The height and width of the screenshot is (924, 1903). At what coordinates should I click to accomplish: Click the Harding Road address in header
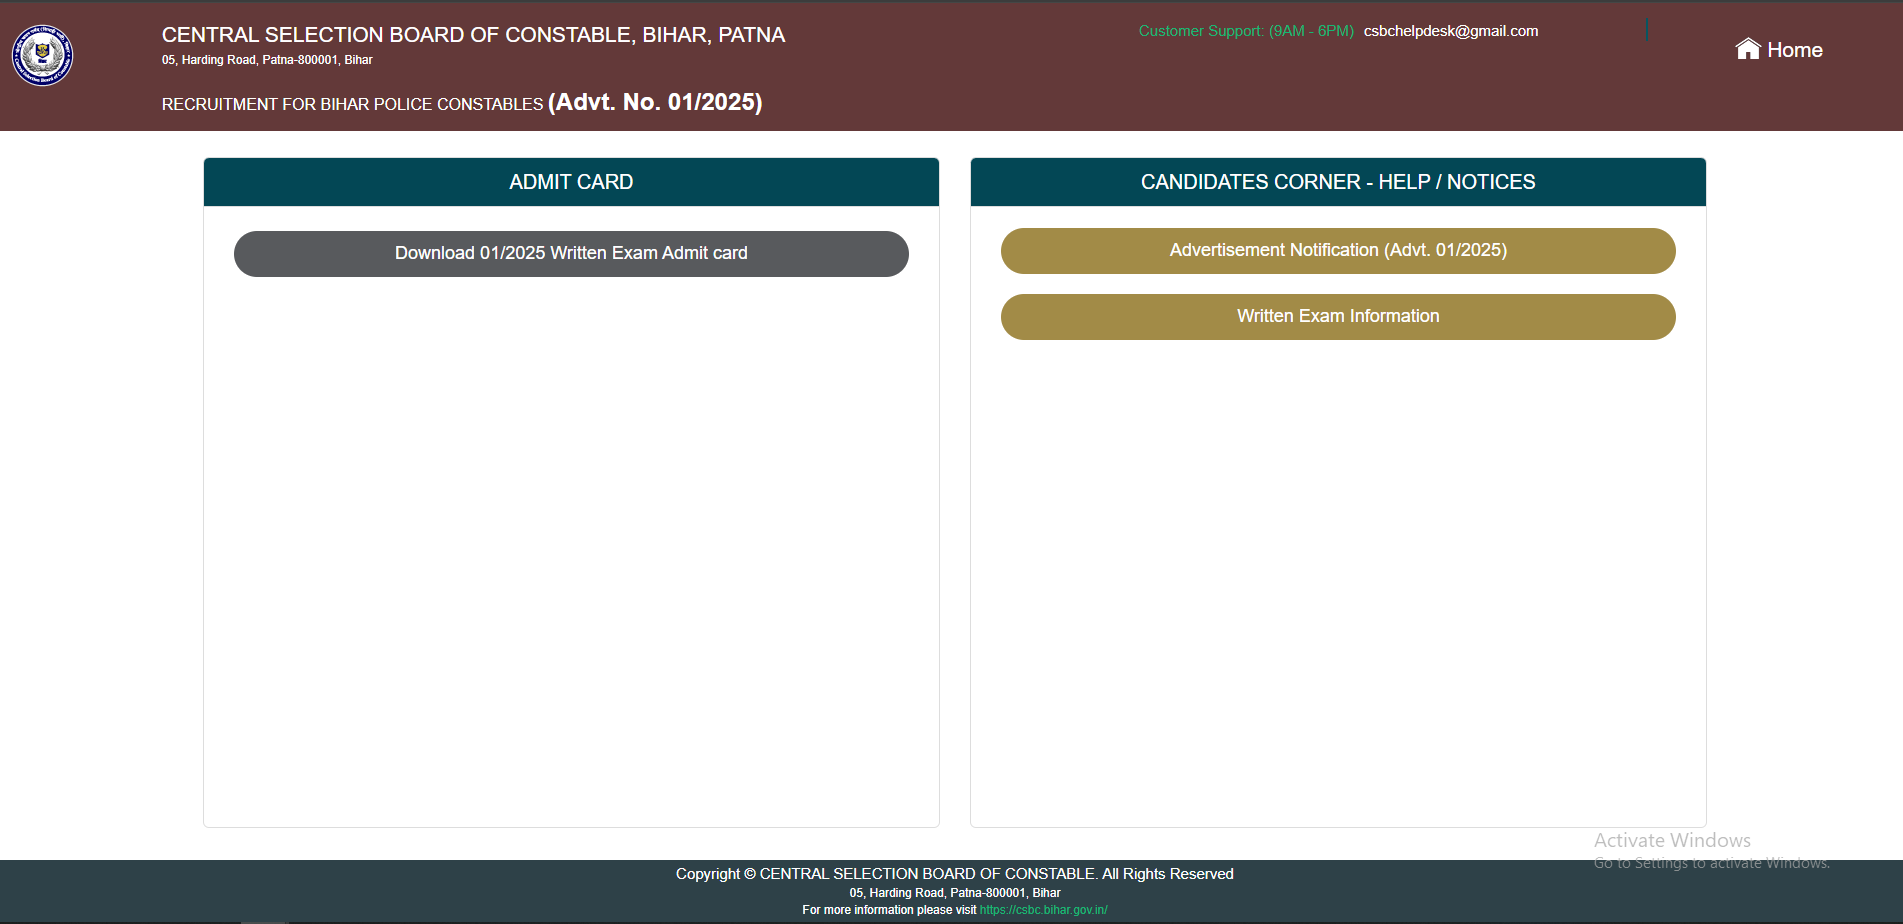click(267, 60)
